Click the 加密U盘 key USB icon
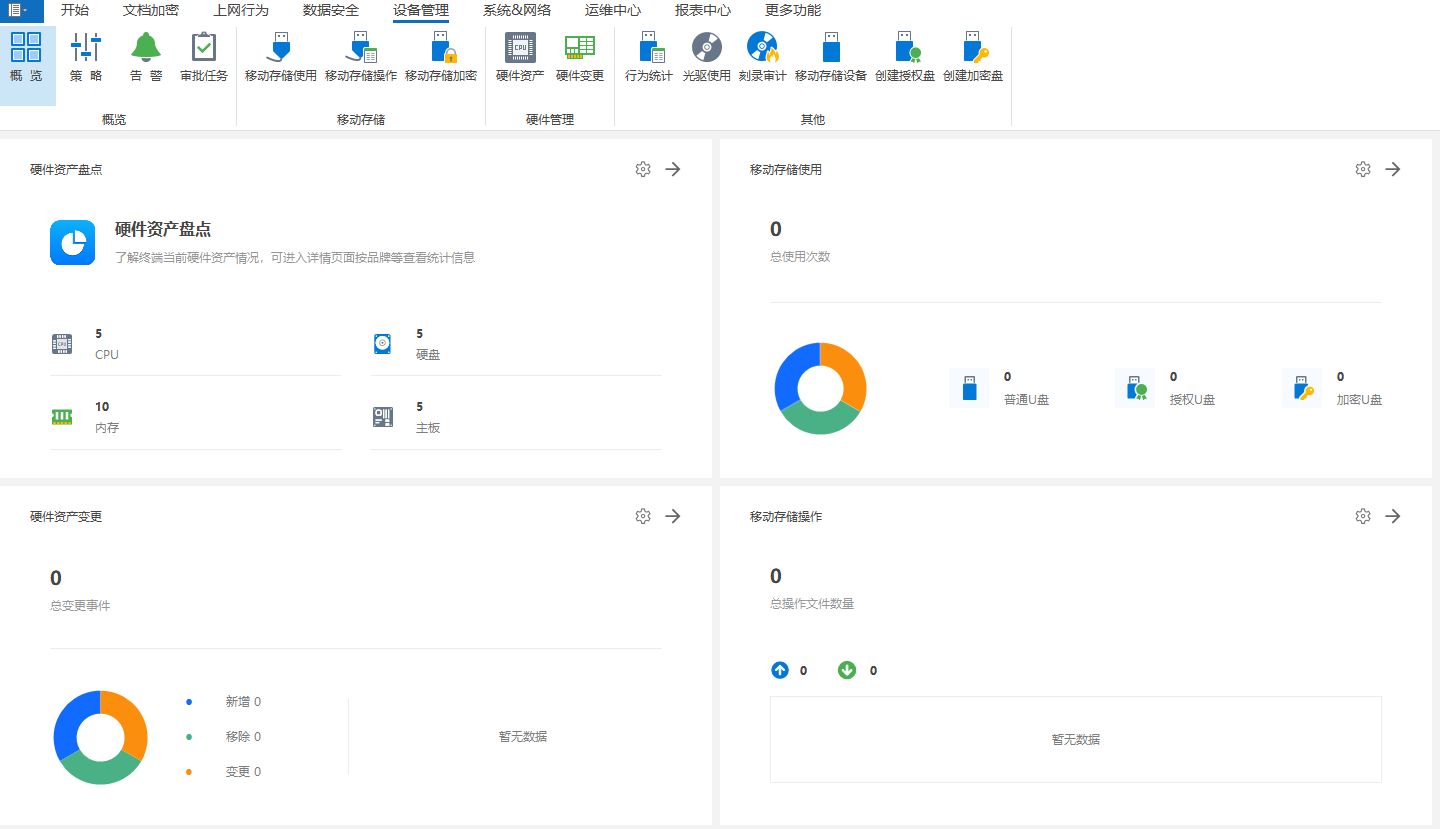Image resolution: width=1440 pixels, height=829 pixels. pos(1302,388)
